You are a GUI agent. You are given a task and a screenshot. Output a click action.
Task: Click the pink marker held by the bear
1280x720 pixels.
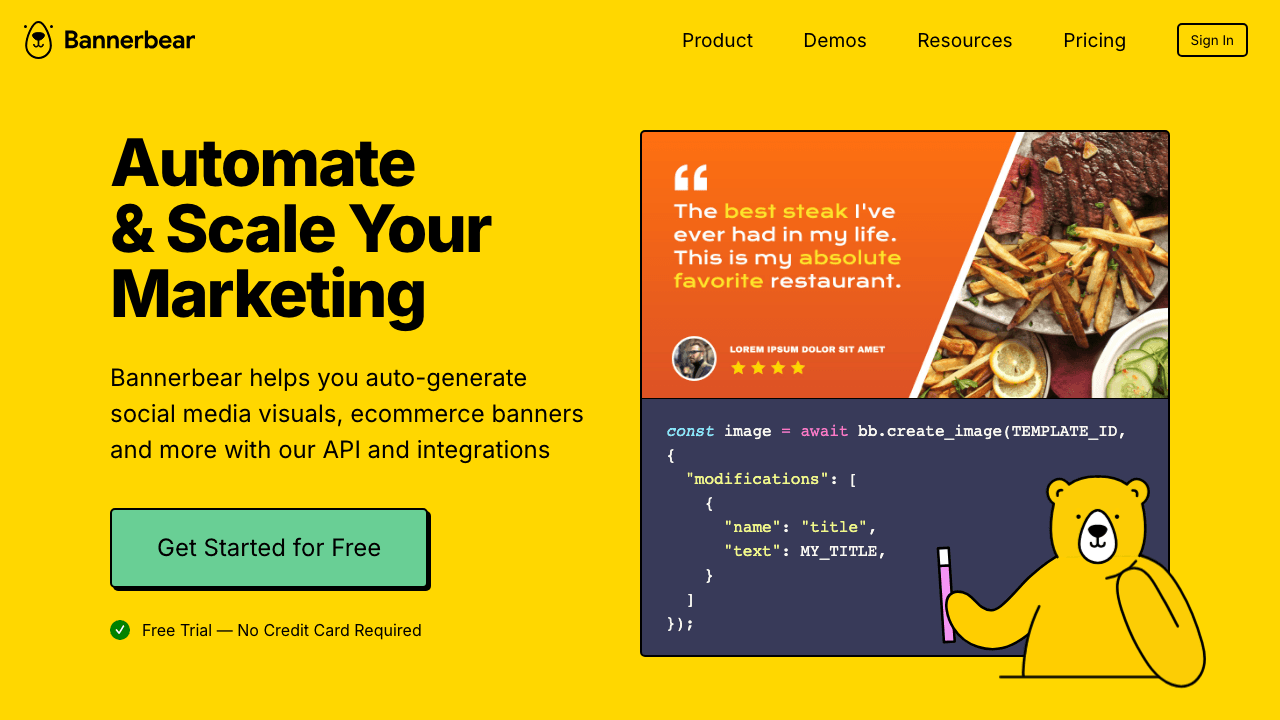(x=945, y=595)
